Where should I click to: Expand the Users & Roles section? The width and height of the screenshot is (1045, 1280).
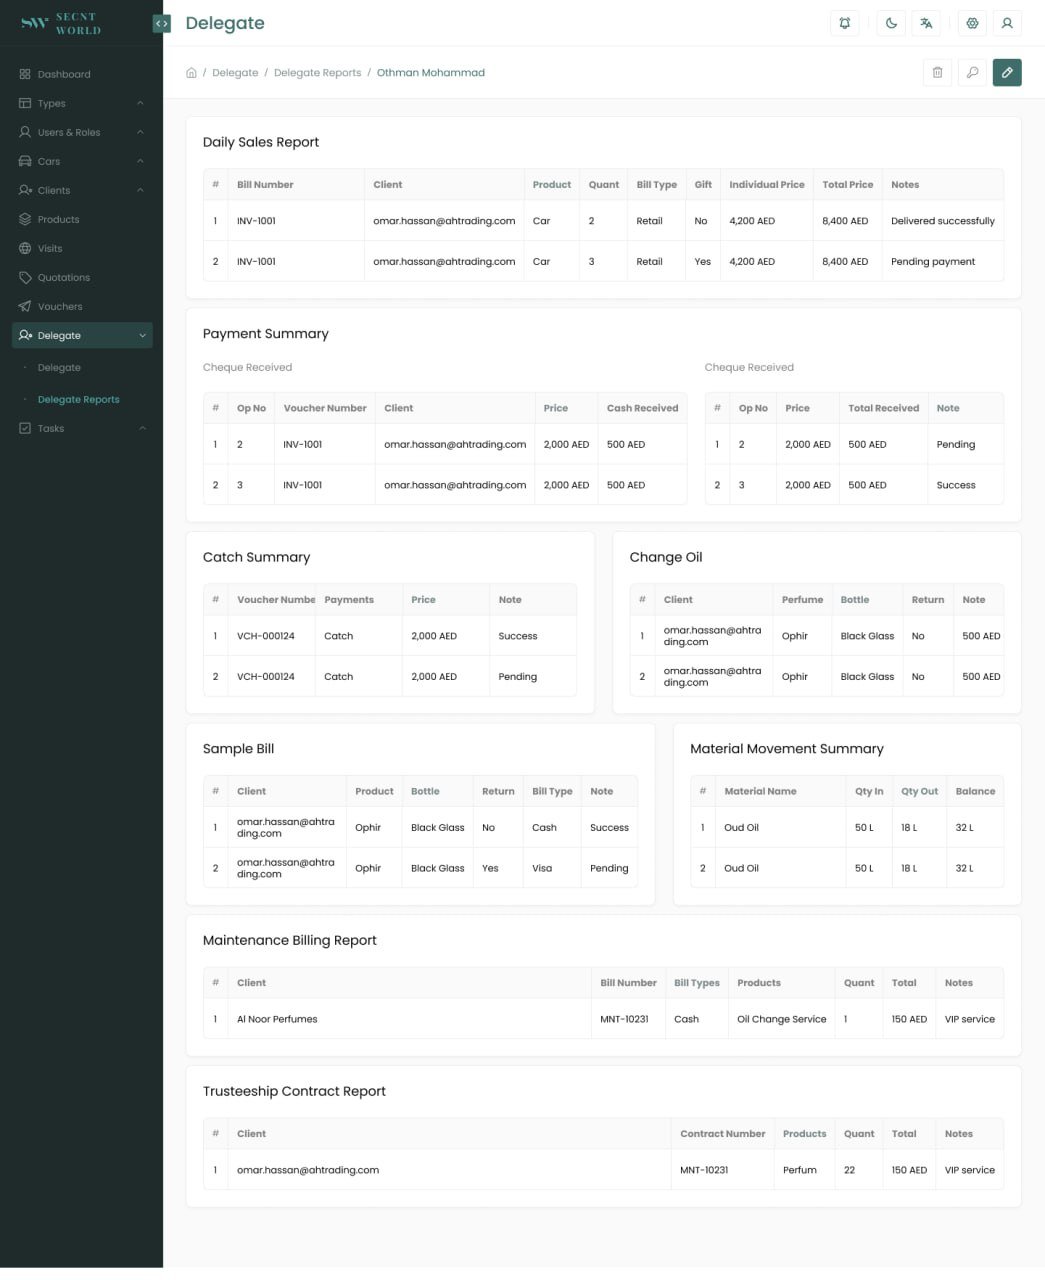click(82, 132)
